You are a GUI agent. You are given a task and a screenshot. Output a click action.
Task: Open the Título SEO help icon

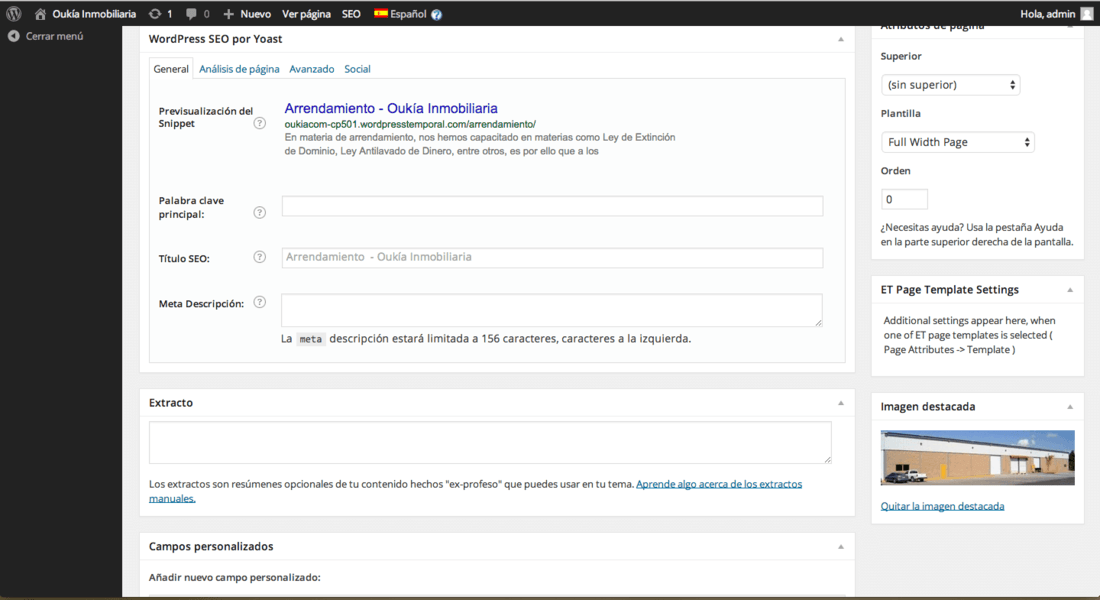coord(260,257)
